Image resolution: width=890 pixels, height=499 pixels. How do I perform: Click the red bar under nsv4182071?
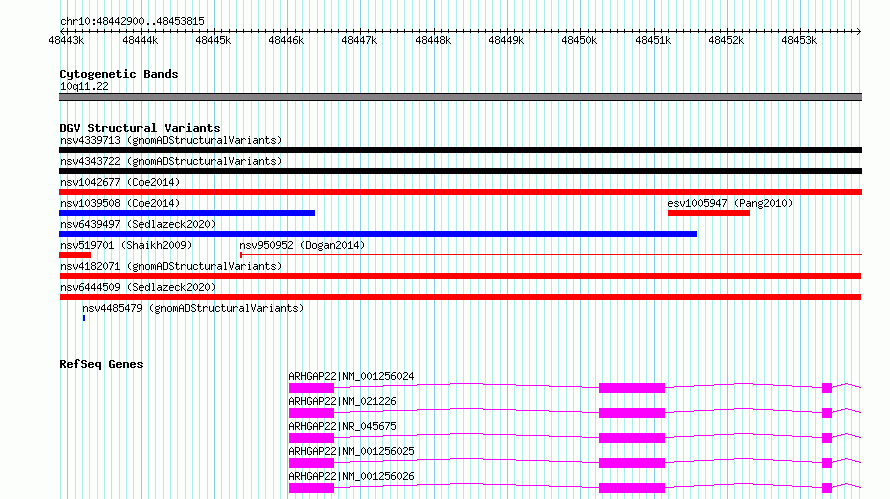pyautogui.click(x=460, y=276)
